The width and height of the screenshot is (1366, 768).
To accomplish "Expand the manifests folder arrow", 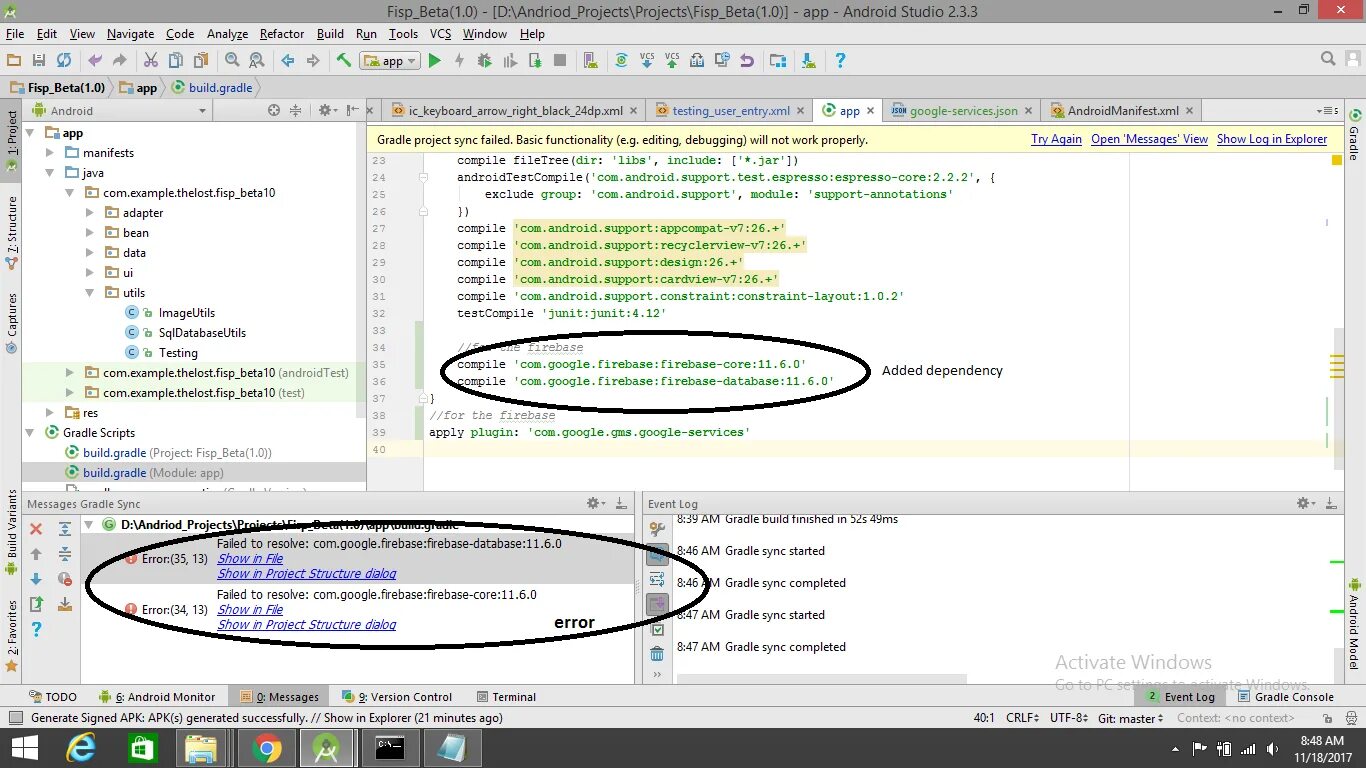I will 50,153.
